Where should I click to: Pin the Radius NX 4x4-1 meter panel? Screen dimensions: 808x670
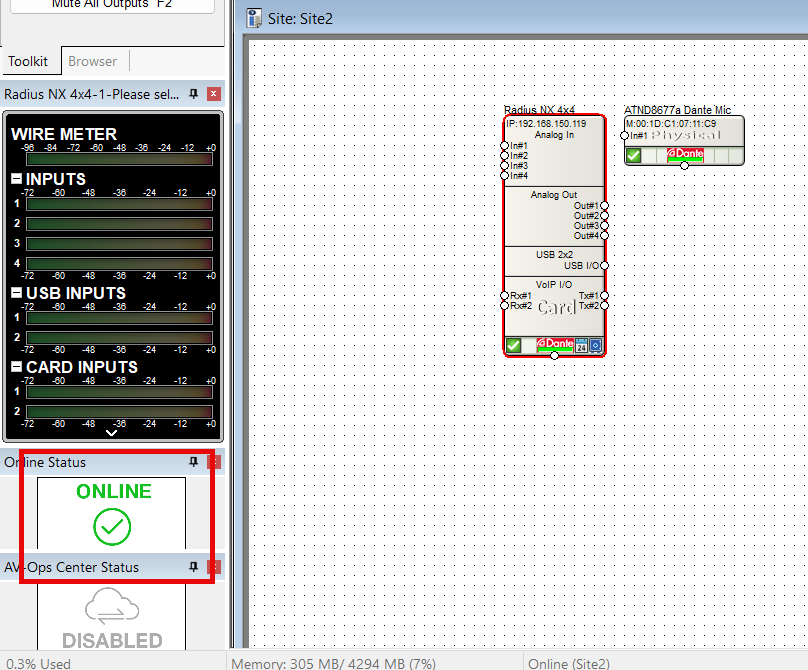(194, 94)
